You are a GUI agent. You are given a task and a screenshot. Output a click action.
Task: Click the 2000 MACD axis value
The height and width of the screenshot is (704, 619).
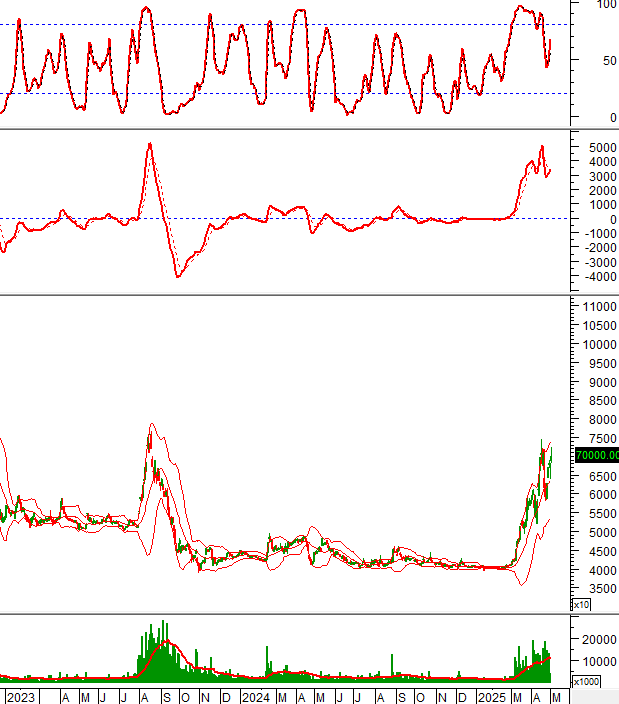tap(602, 190)
